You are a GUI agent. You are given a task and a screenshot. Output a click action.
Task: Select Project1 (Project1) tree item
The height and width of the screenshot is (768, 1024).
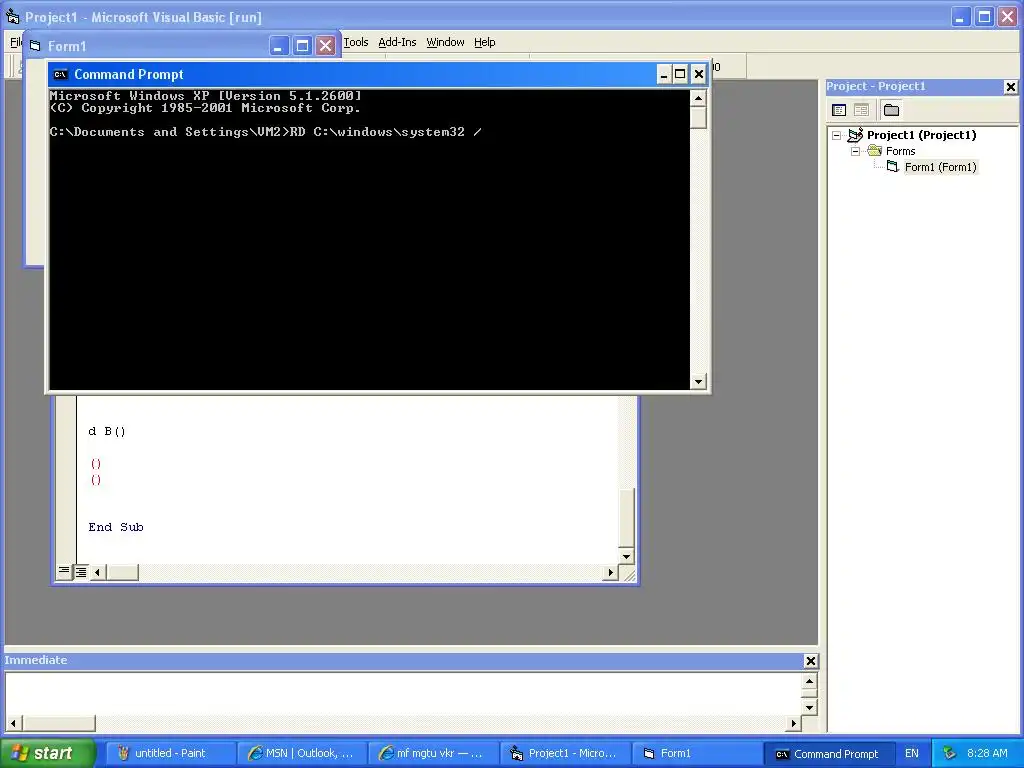click(921, 135)
